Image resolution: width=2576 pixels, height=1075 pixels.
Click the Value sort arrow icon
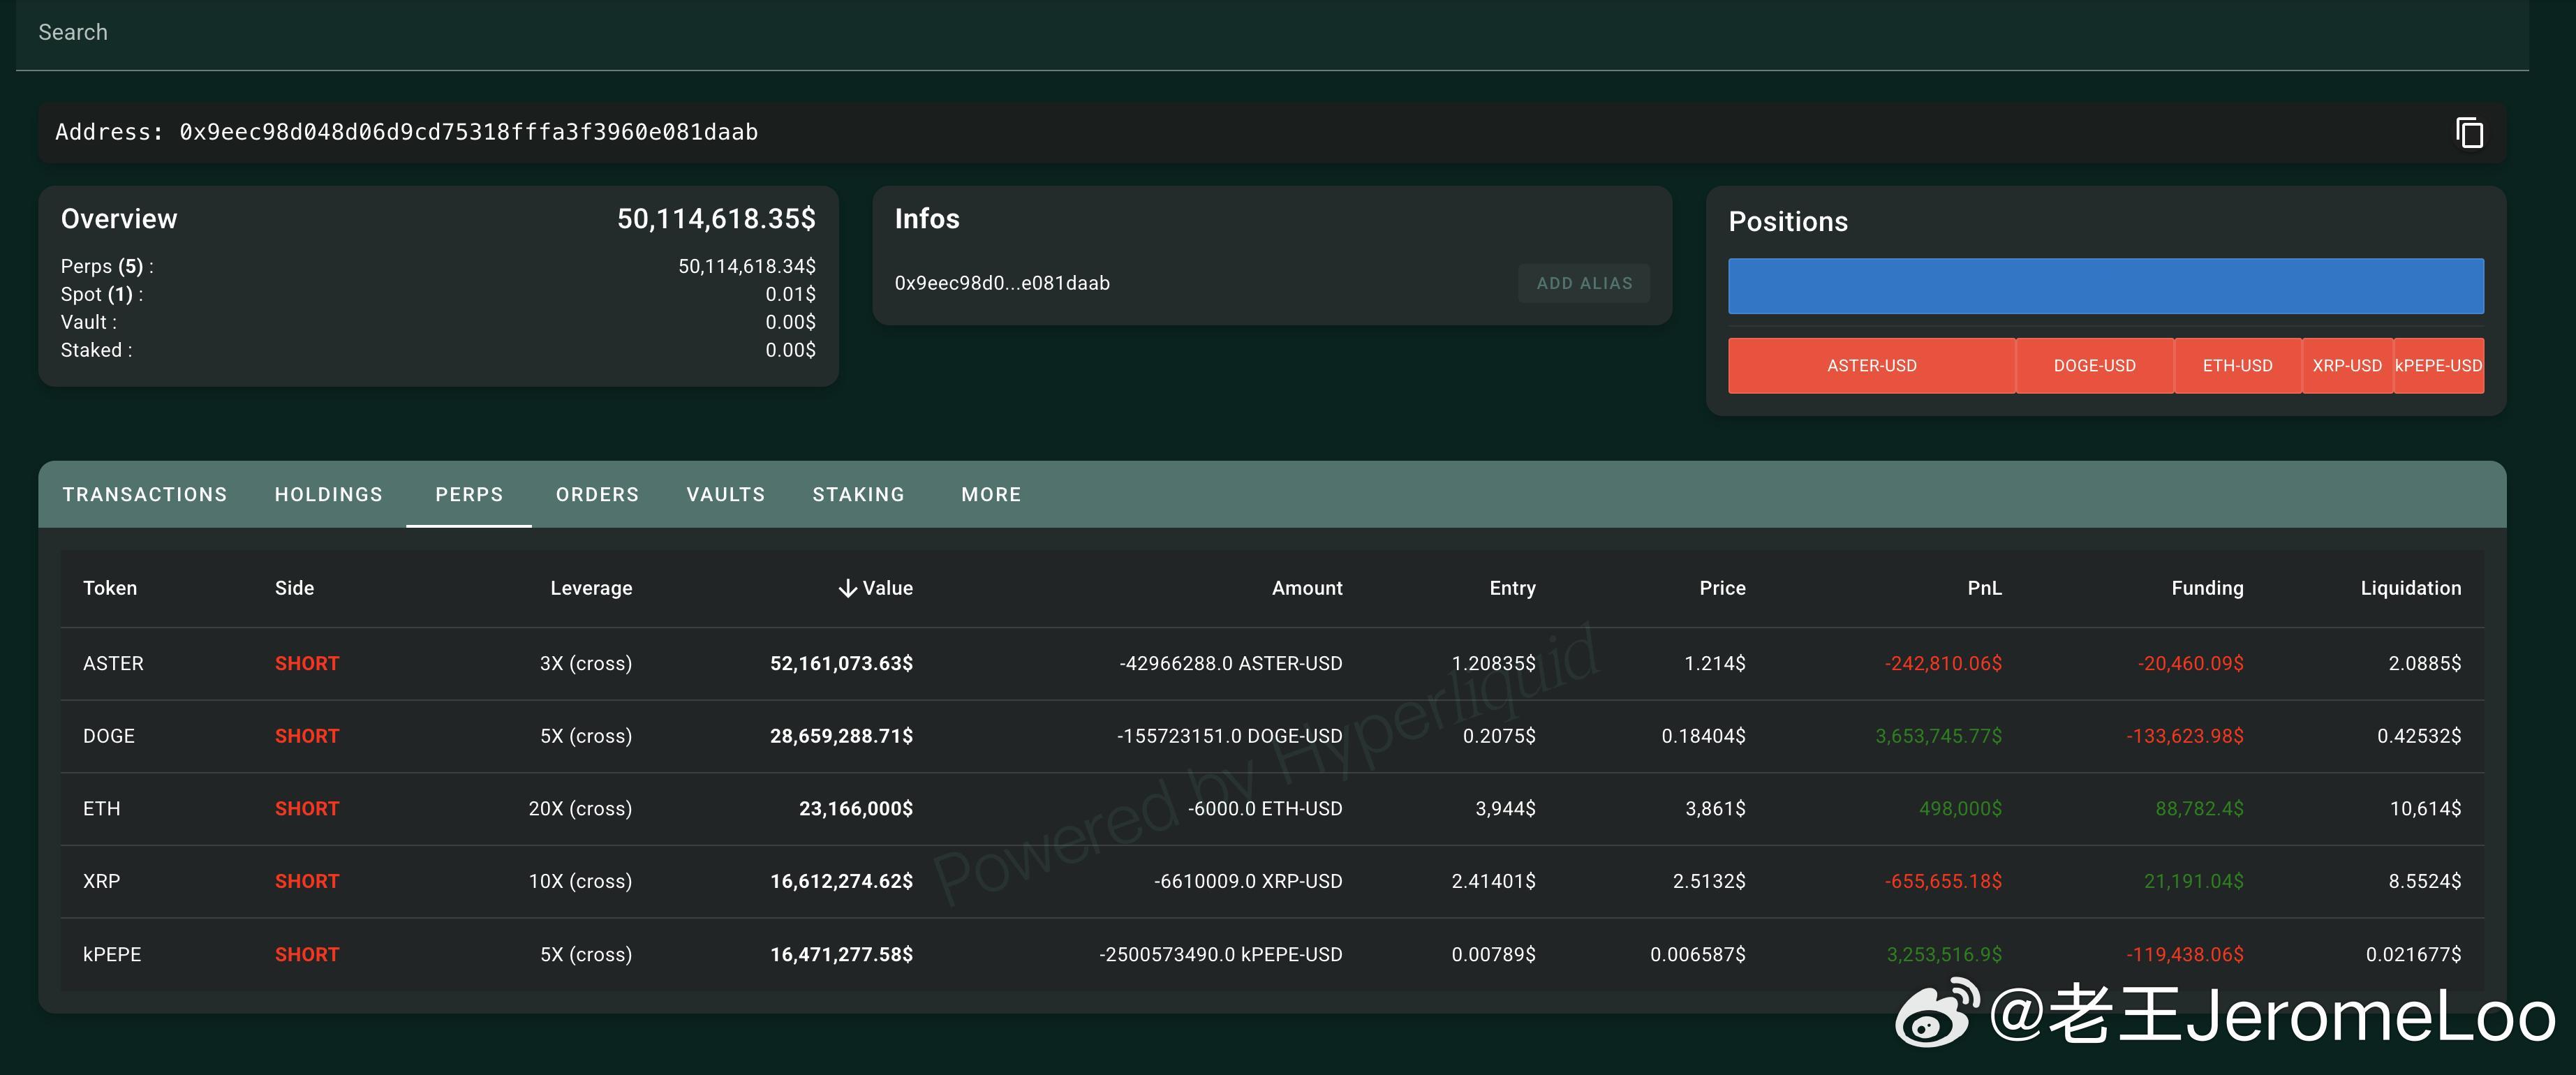point(847,588)
